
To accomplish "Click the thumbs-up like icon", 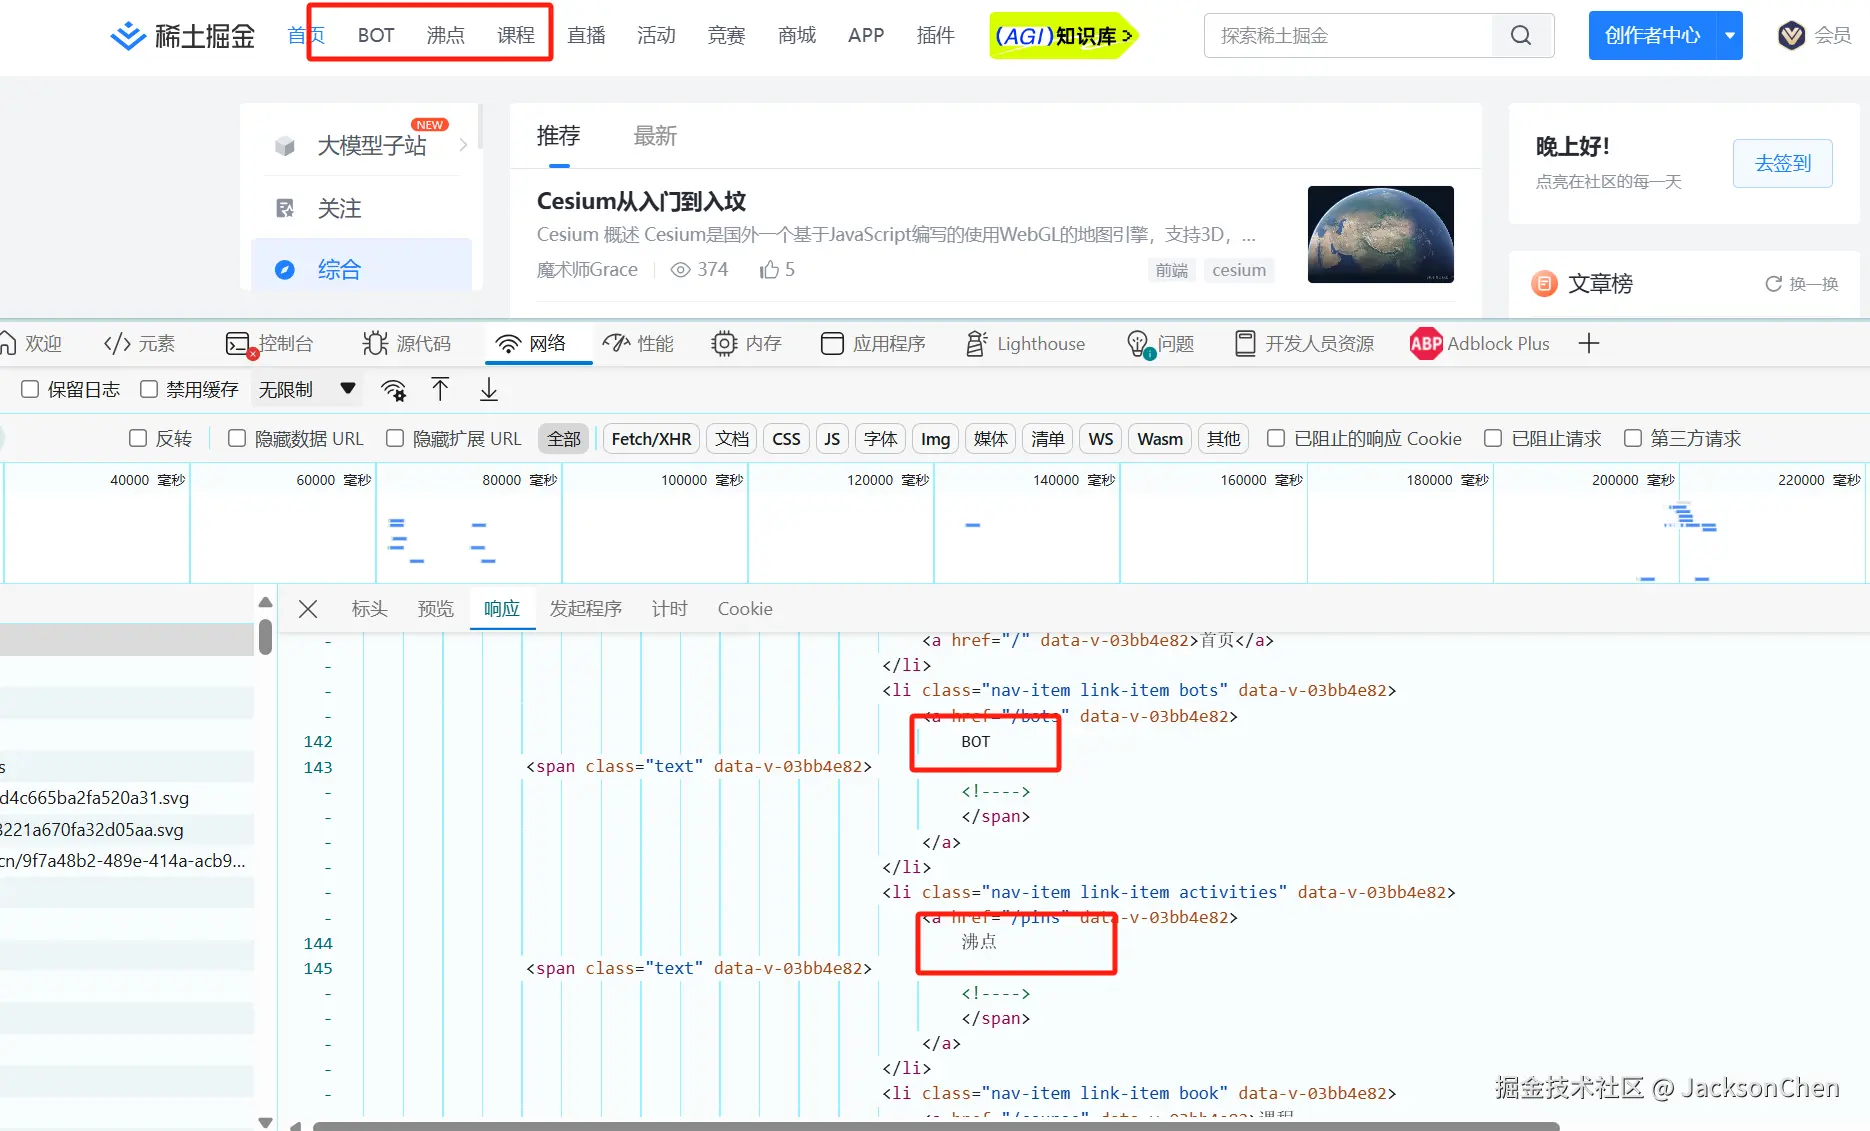I will click(769, 270).
